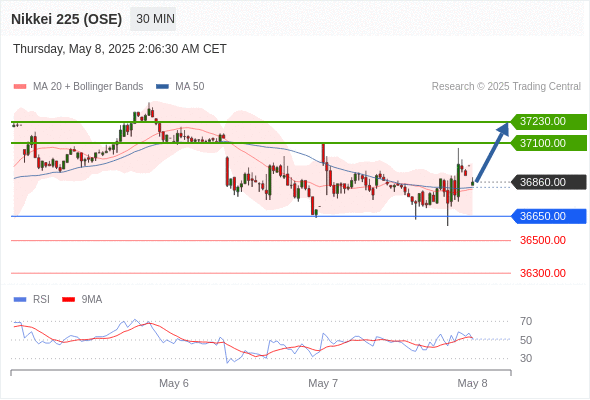Click the Nikkei 225 (OSE) title
Viewport: 590px width, 400px height.
pyautogui.click(x=67, y=19)
